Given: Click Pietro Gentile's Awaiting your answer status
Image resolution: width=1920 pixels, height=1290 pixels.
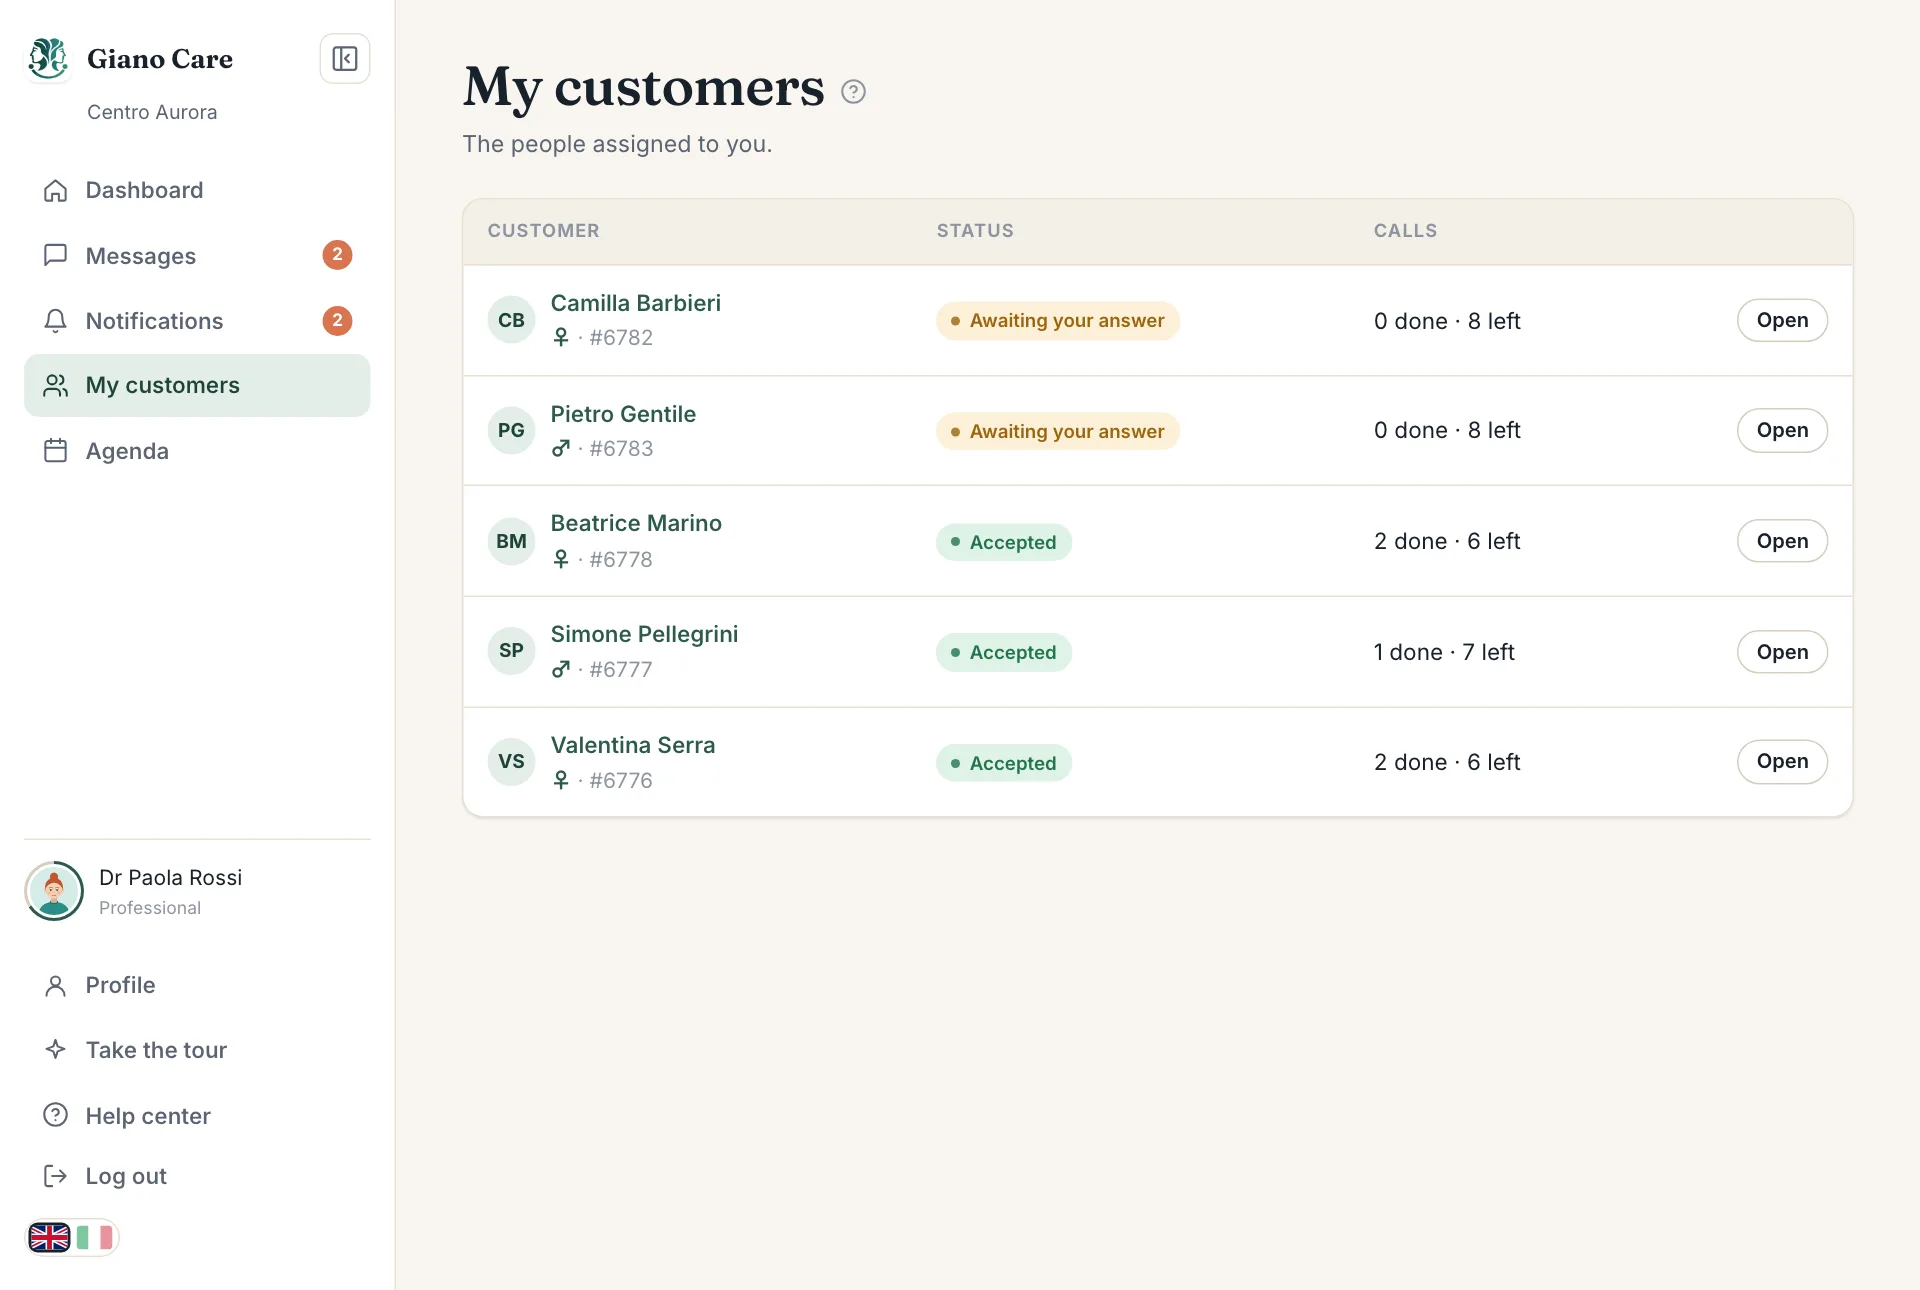Looking at the screenshot, I should pyautogui.click(x=1058, y=432).
